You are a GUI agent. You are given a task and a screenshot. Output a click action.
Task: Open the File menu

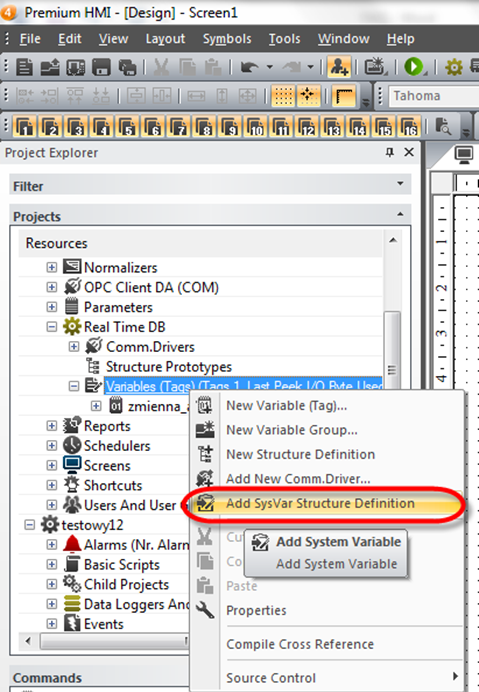tap(30, 39)
